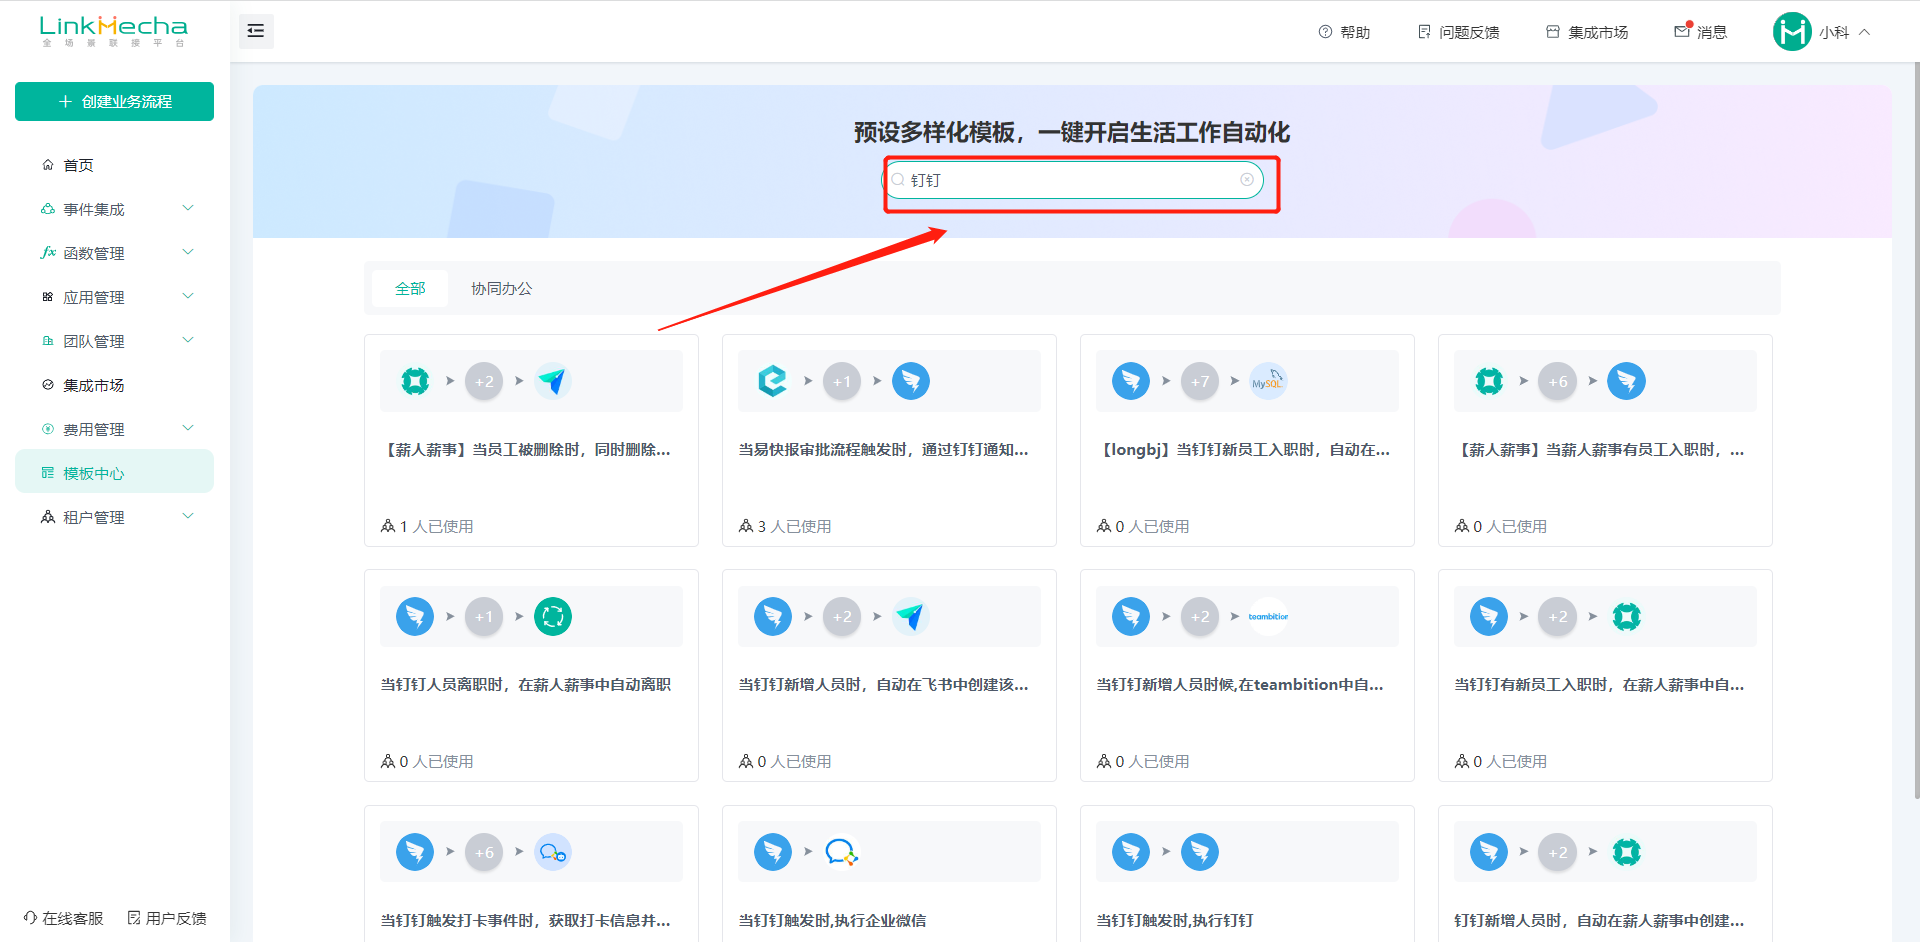Screen dimensions: 1920x942
Task: Open 集成市场 in top bar
Action: point(1587,32)
